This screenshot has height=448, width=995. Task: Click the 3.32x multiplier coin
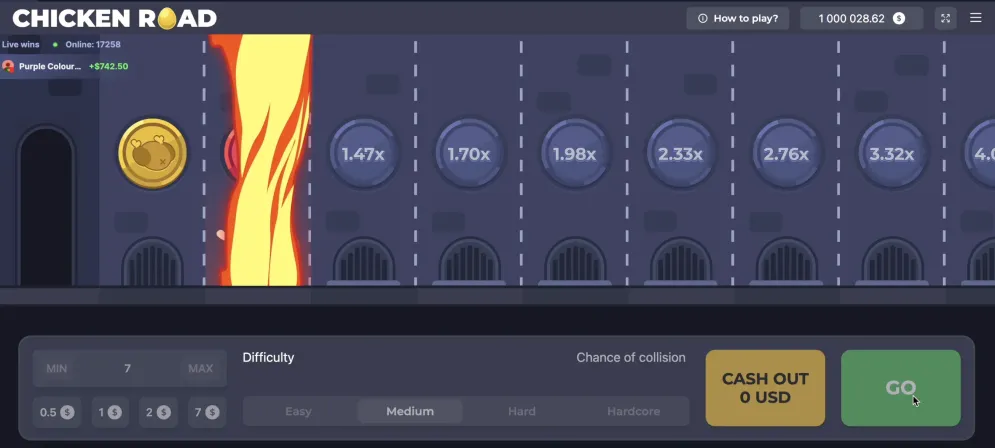point(892,154)
